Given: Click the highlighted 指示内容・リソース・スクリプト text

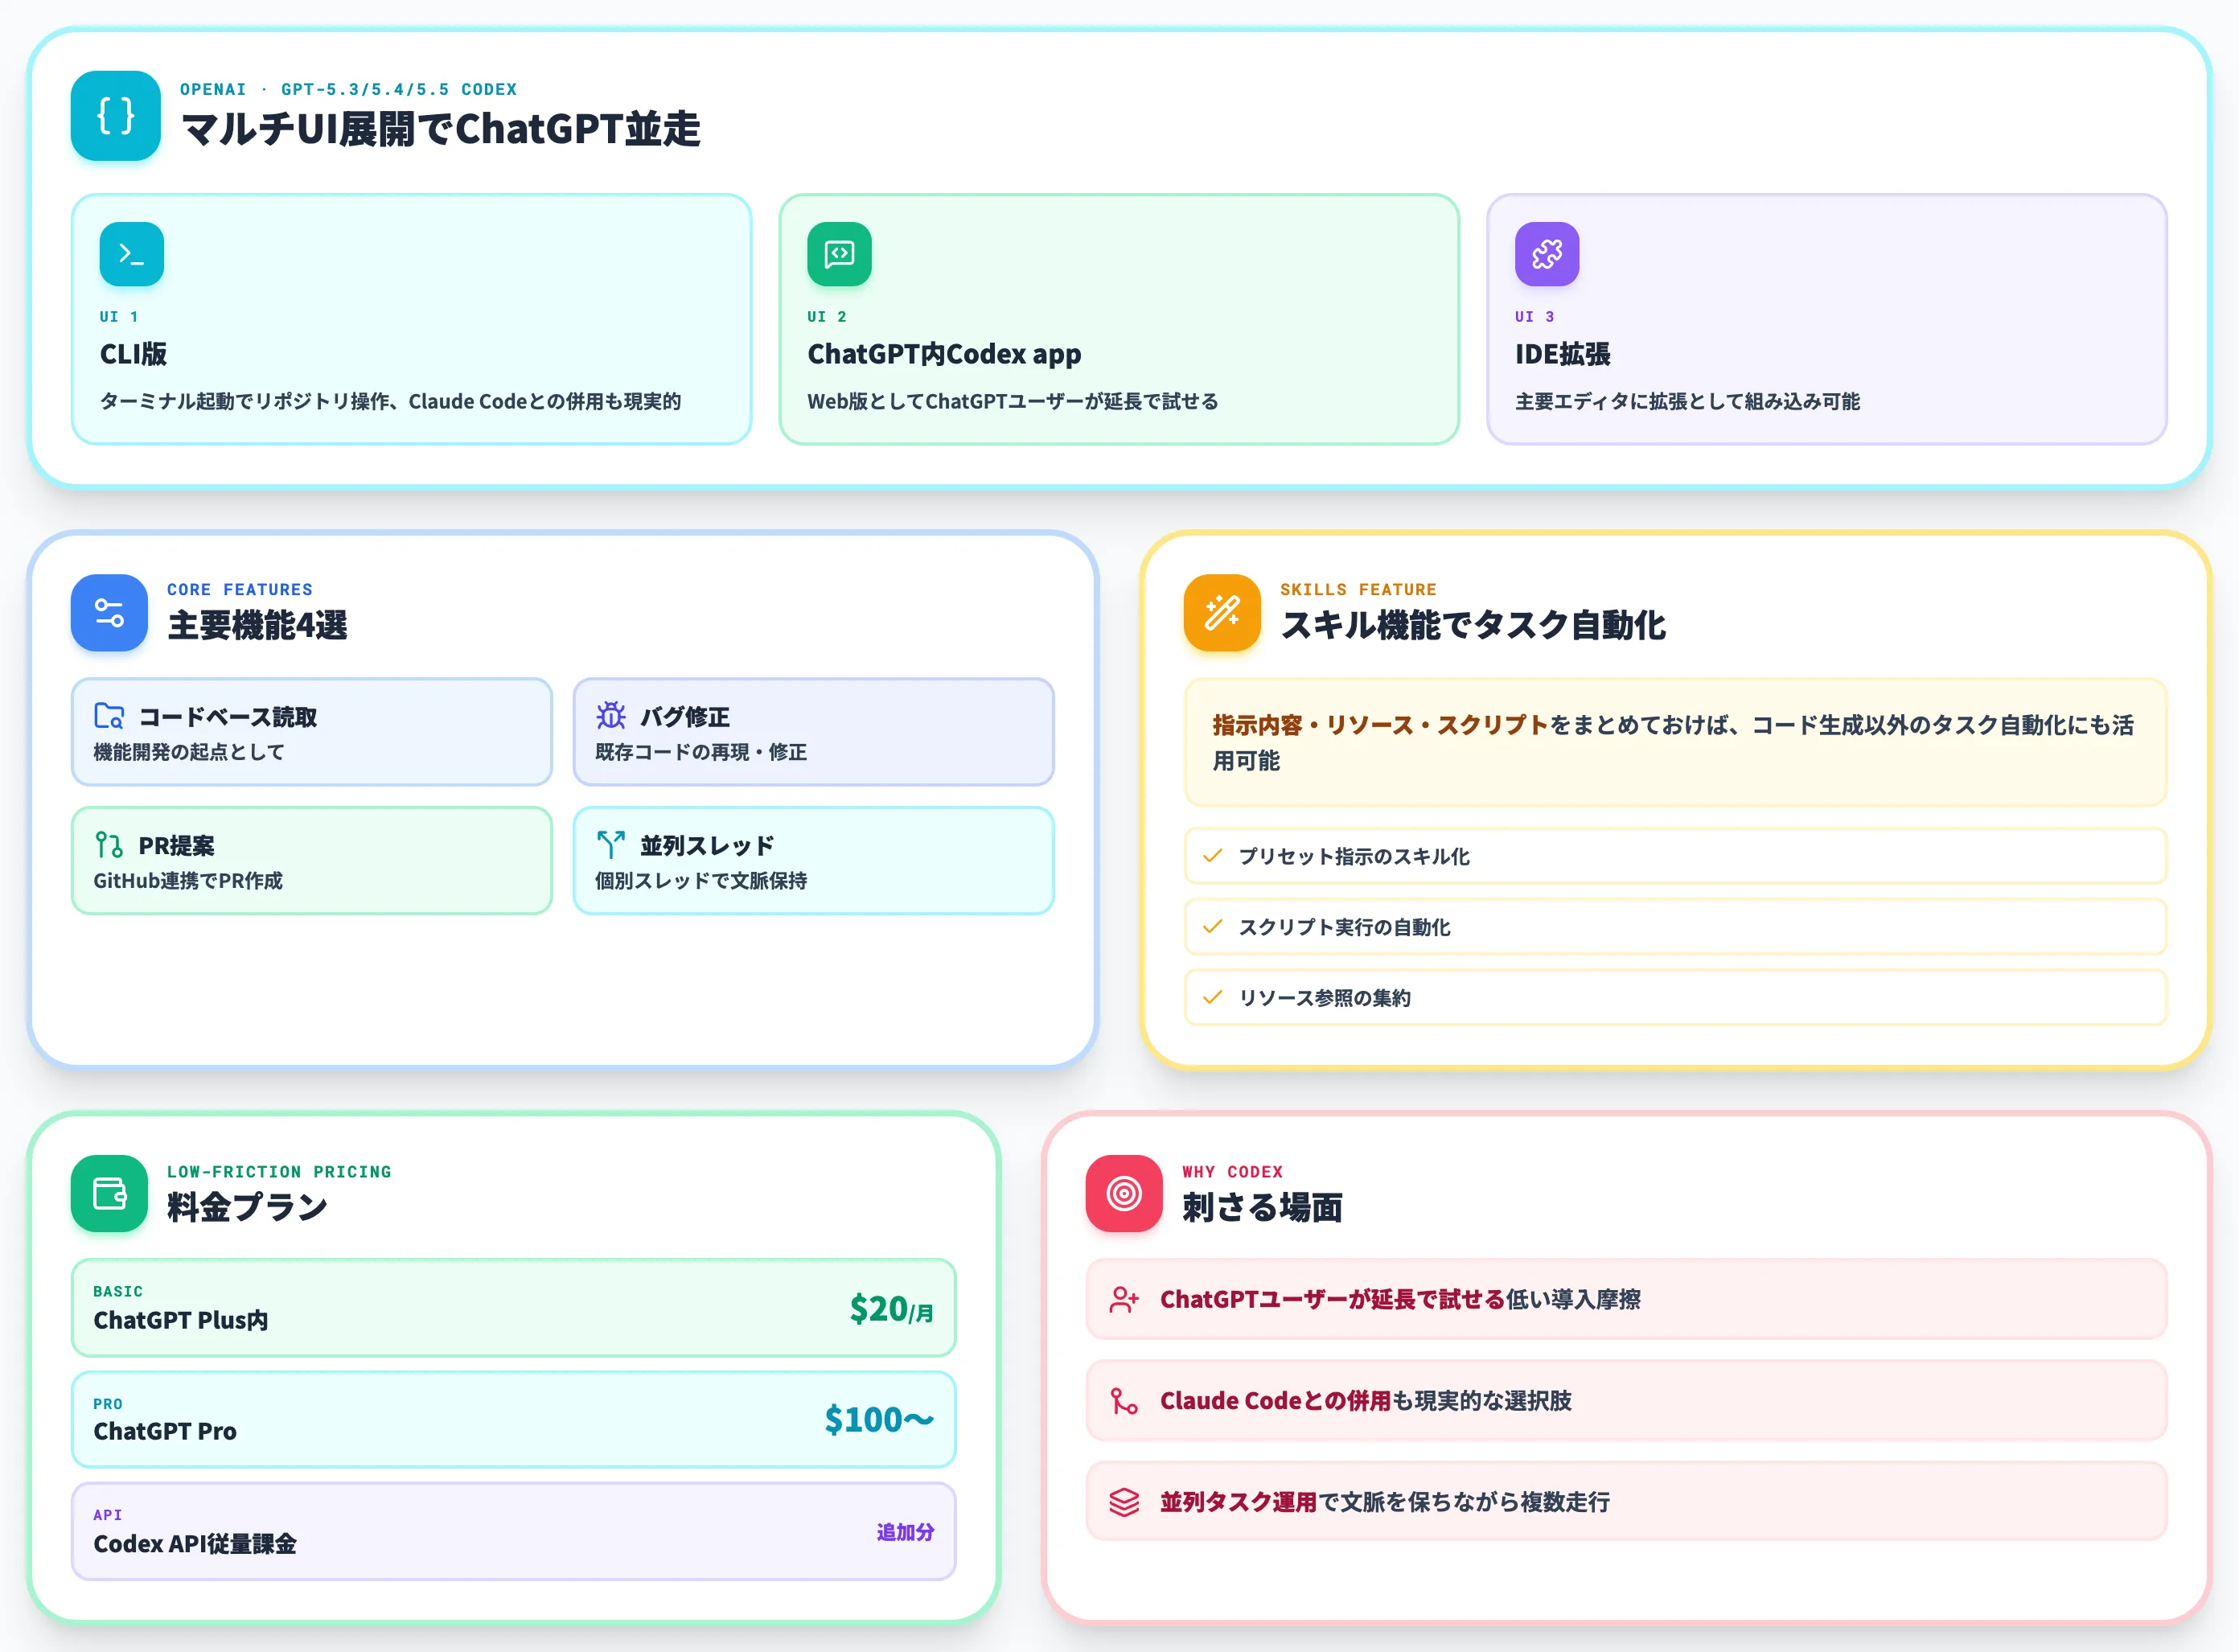Looking at the screenshot, I should (1380, 725).
